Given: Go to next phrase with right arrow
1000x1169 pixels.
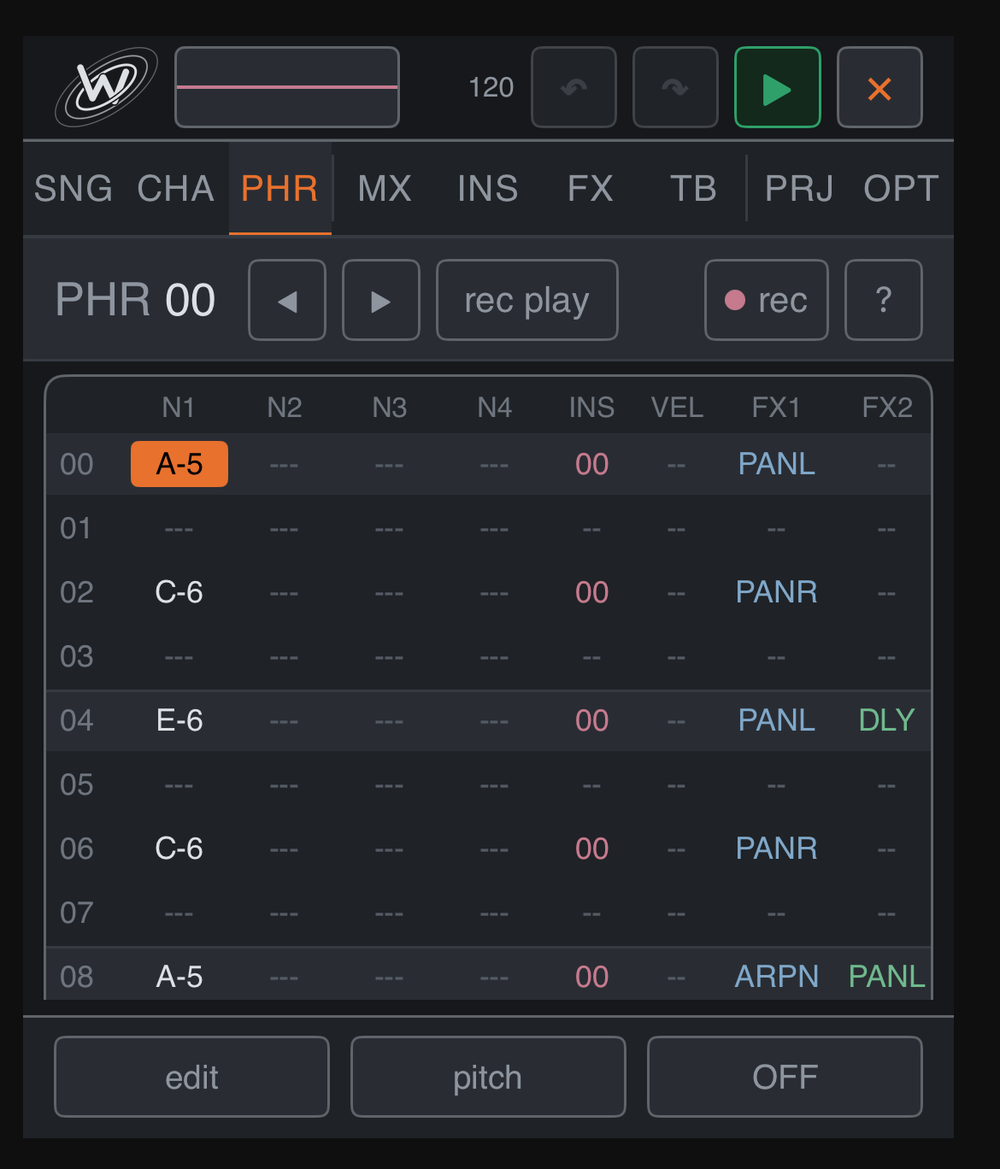Looking at the screenshot, I should coord(381,300).
